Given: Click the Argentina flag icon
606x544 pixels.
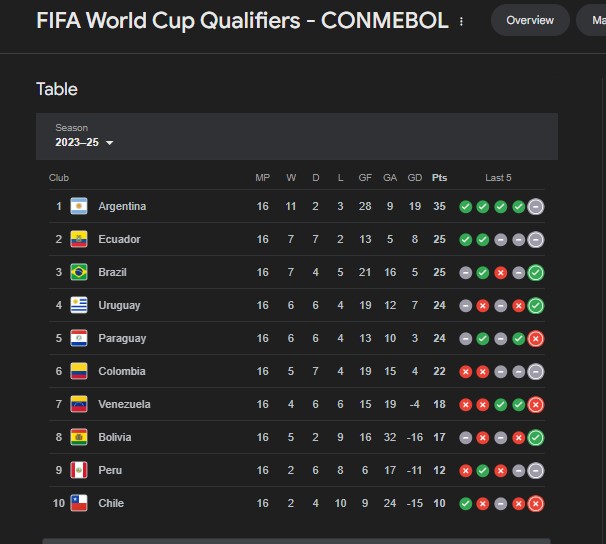Looking at the screenshot, I should (79, 207).
